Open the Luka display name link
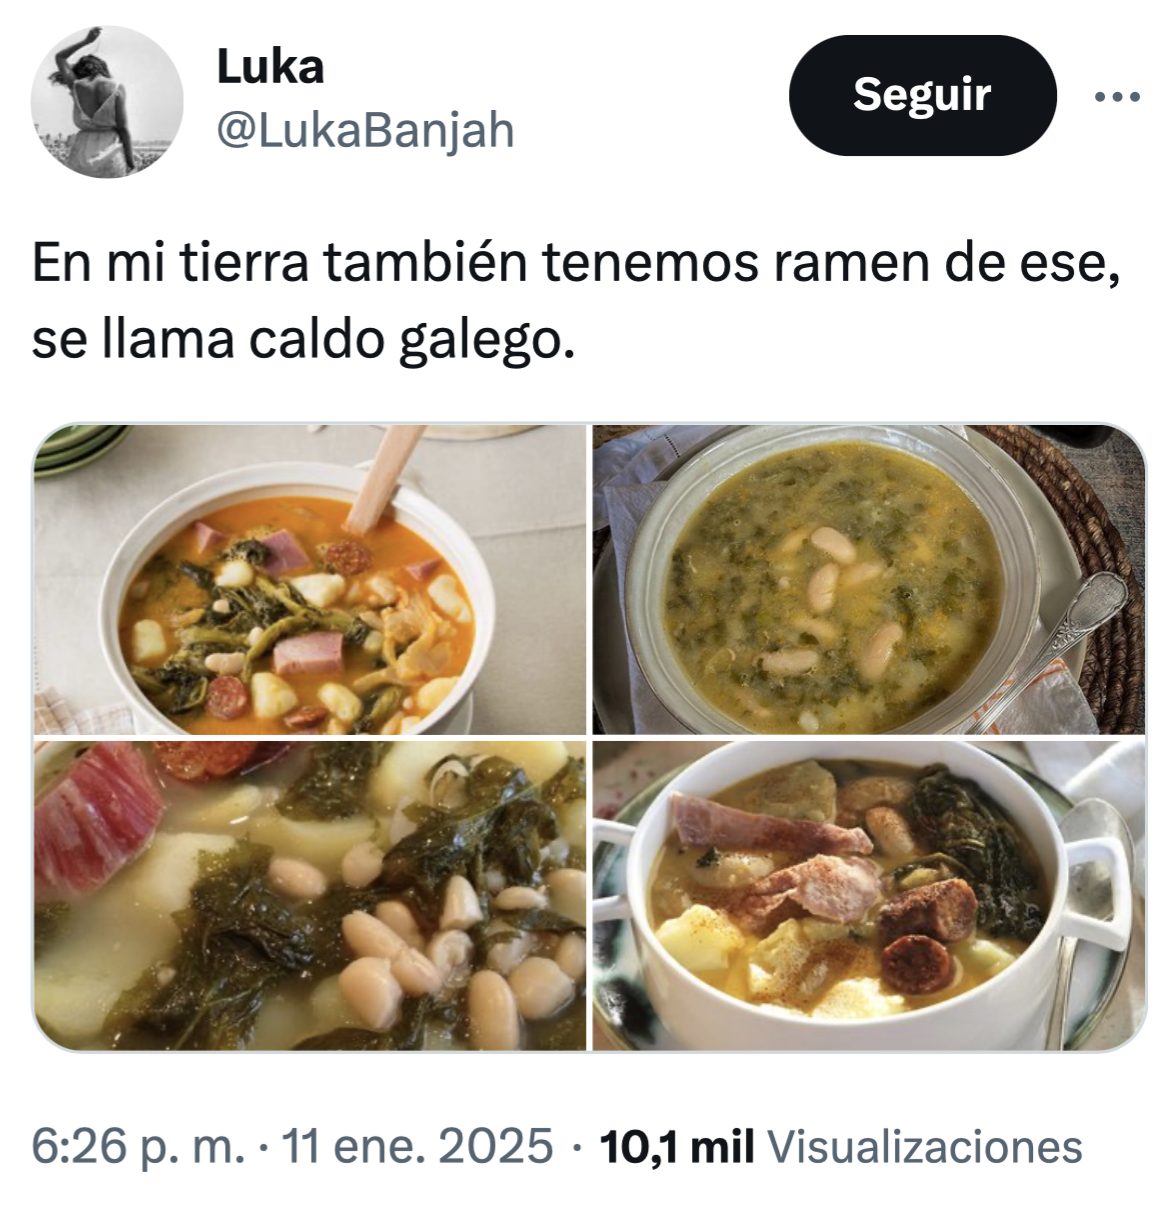The width and height of the screenshot is (1176, 1206). [x=271, y=67]
